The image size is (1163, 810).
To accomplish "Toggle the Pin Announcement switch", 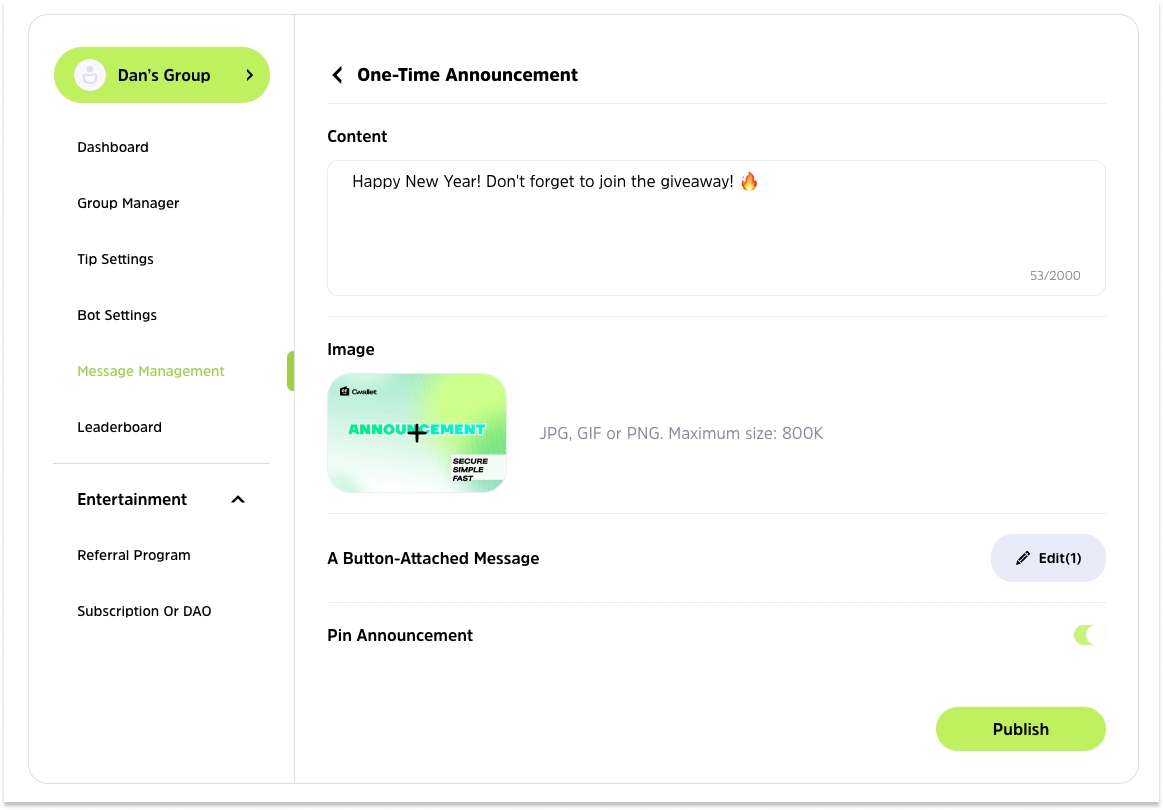I will tap(1089, 635).
